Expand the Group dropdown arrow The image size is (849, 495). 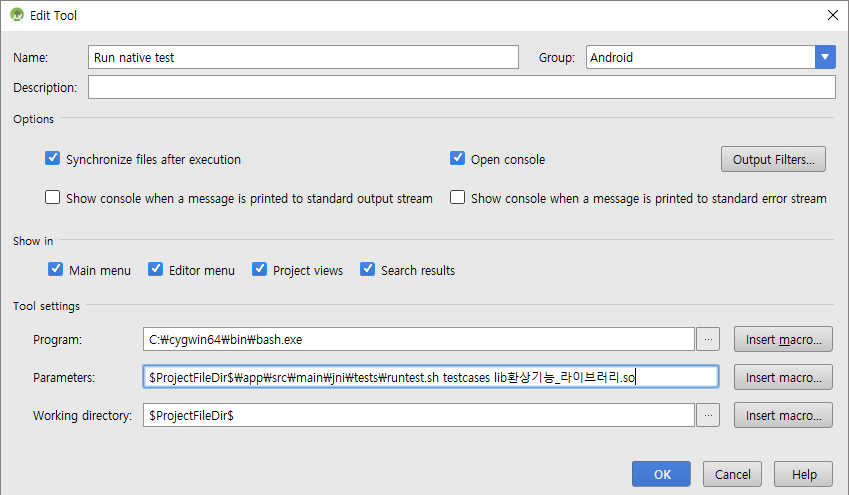(x=825, y=57)
